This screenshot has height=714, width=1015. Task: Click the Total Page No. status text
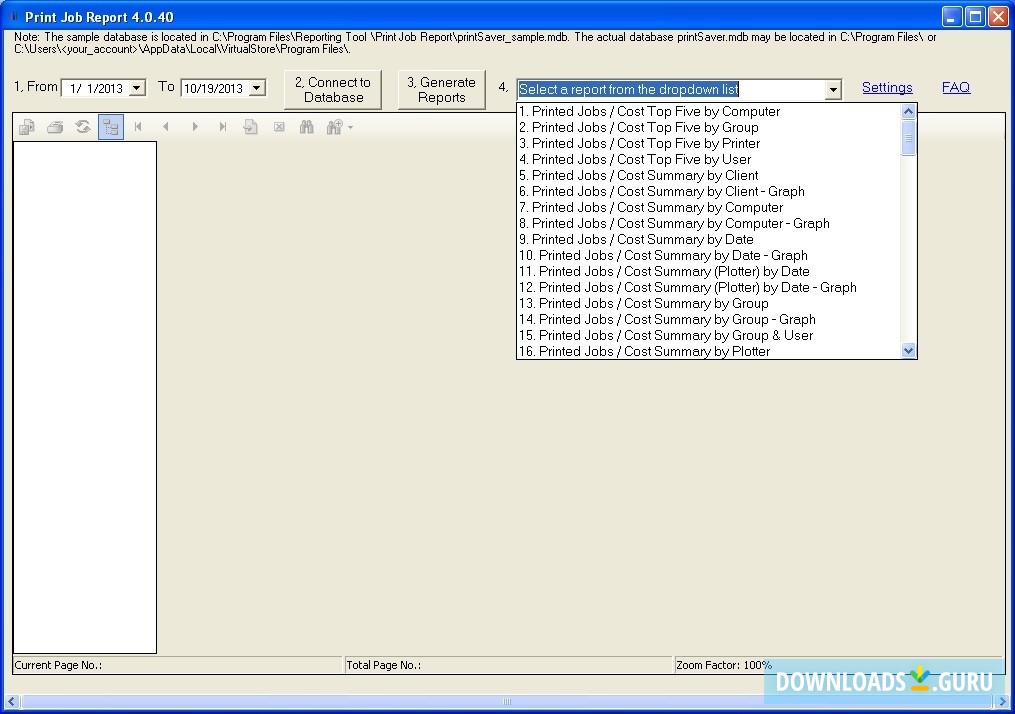click(383, 665)
